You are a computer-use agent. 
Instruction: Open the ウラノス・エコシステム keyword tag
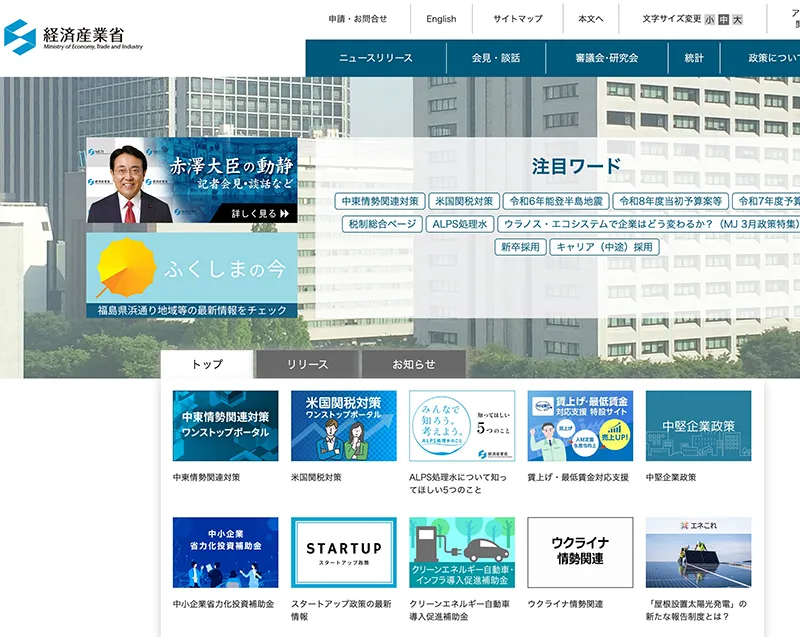coord(648,224)
